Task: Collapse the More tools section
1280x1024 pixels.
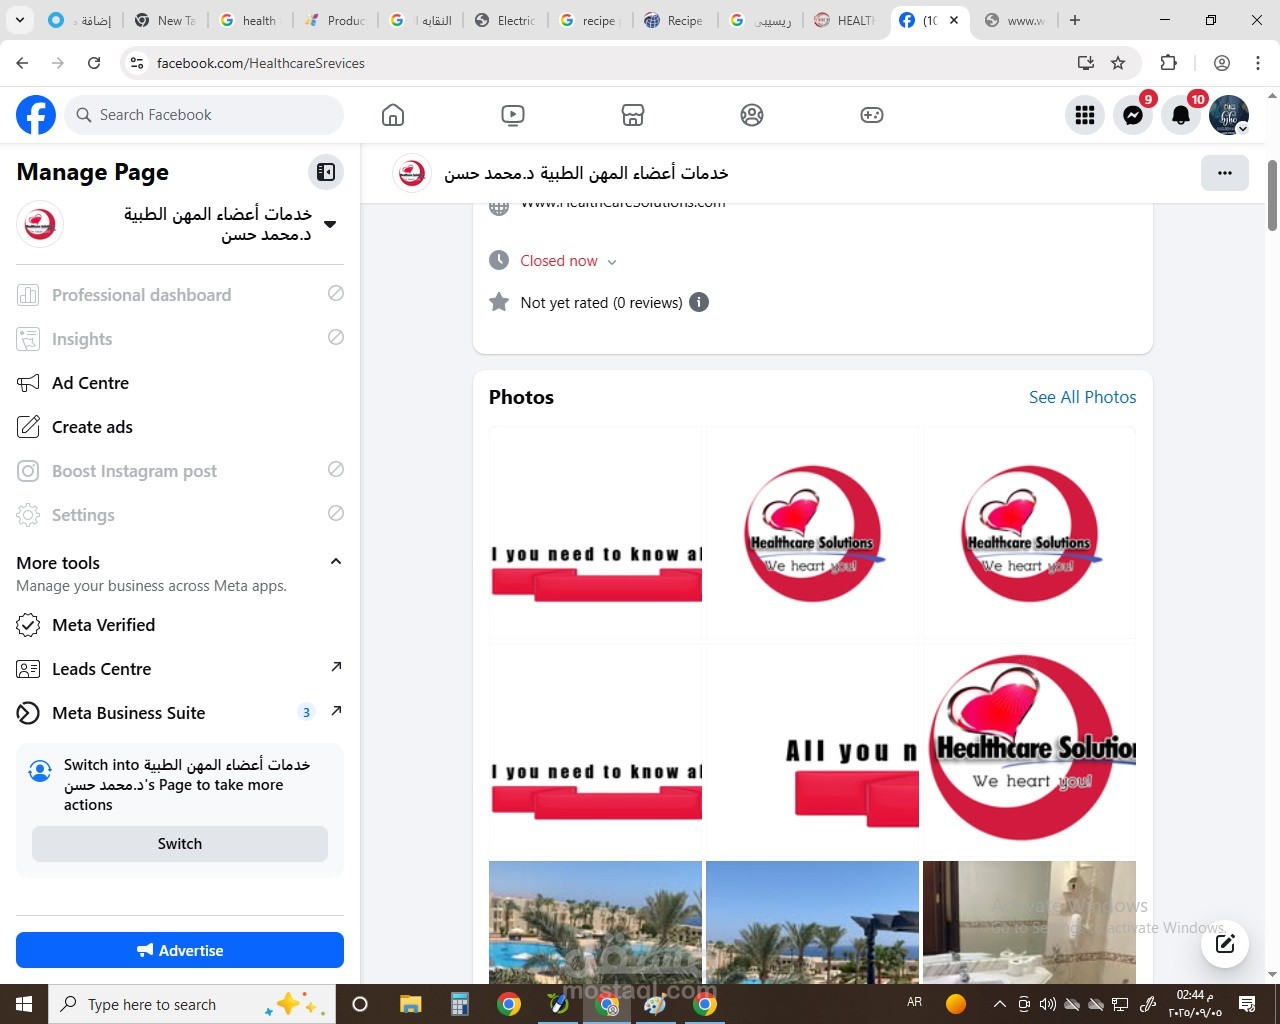Action: tap(336, 562)
